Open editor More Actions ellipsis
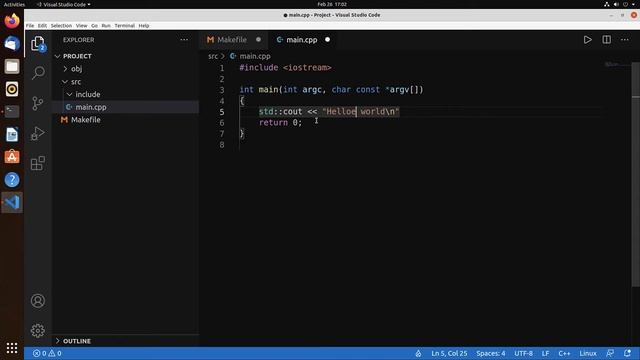The width and height of the screenshot is (640, 360). [x=625, y=40]
